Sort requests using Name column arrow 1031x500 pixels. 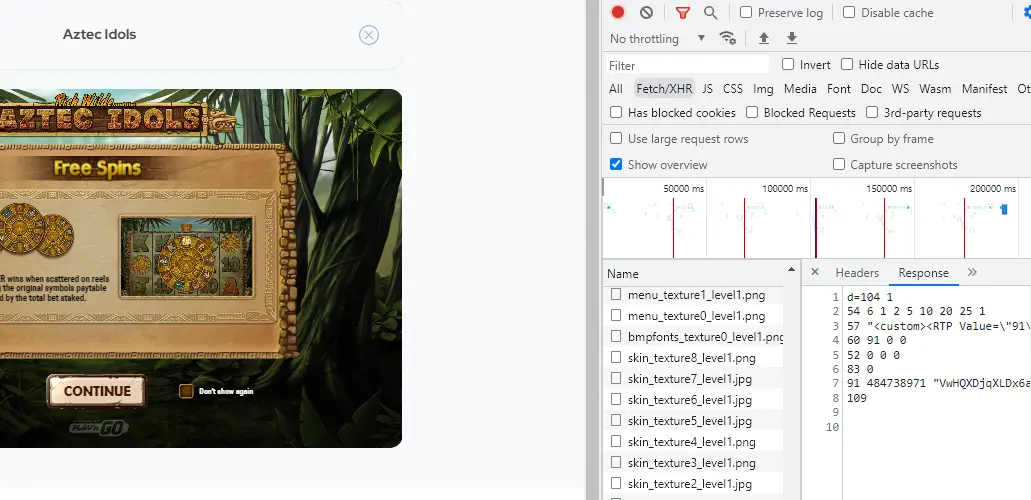point(791,270)
